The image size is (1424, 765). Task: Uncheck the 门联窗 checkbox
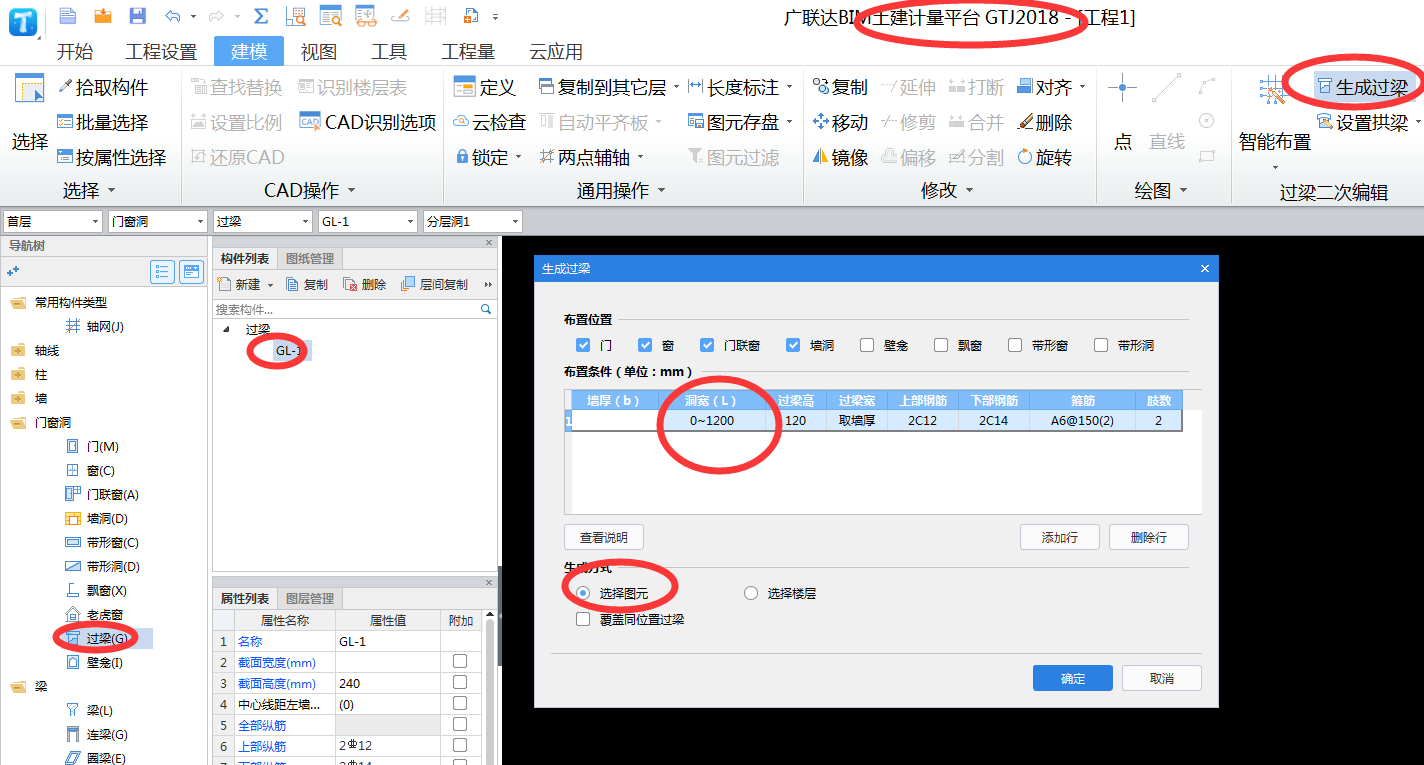click(x=708, y=345)
